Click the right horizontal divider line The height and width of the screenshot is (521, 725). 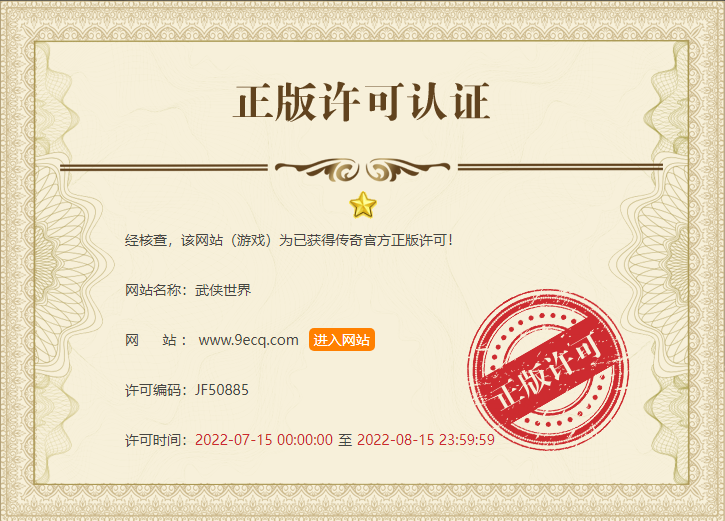pyautogui.click(x=560, y=167)
